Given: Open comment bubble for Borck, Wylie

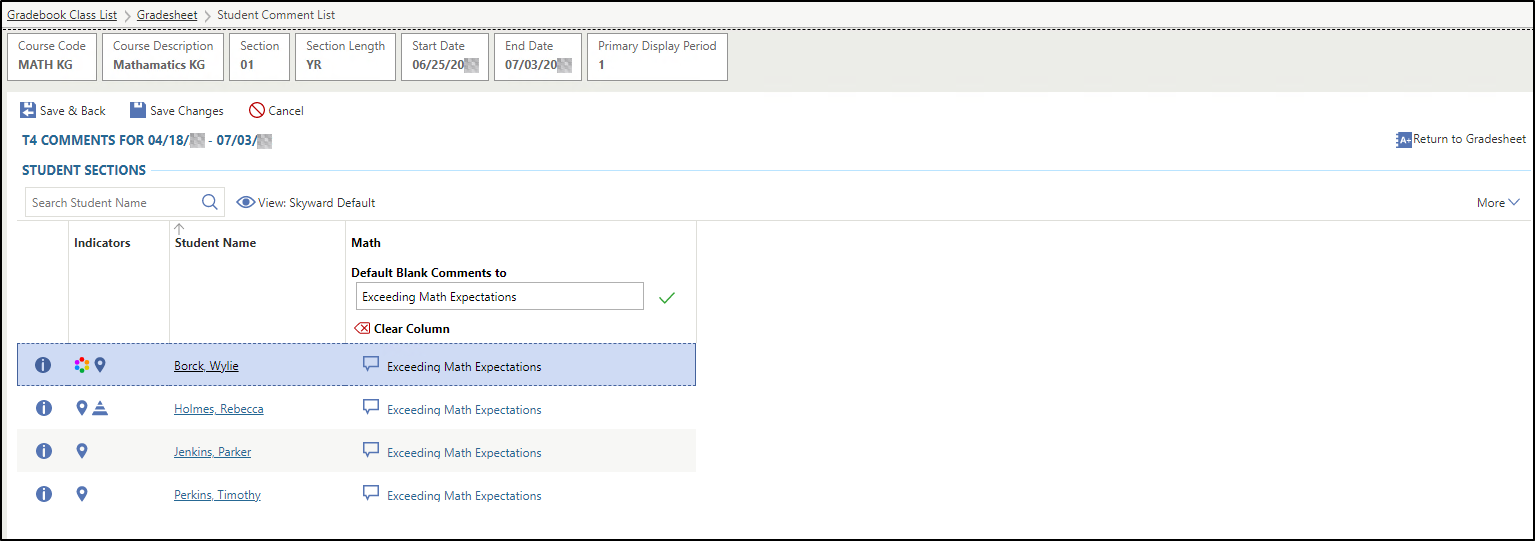Looking at the screenshot, I should pos(371,365).
